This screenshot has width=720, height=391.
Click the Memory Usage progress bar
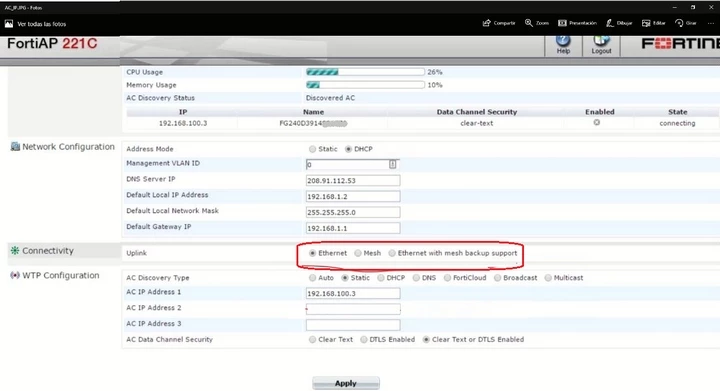pos(365,85)
